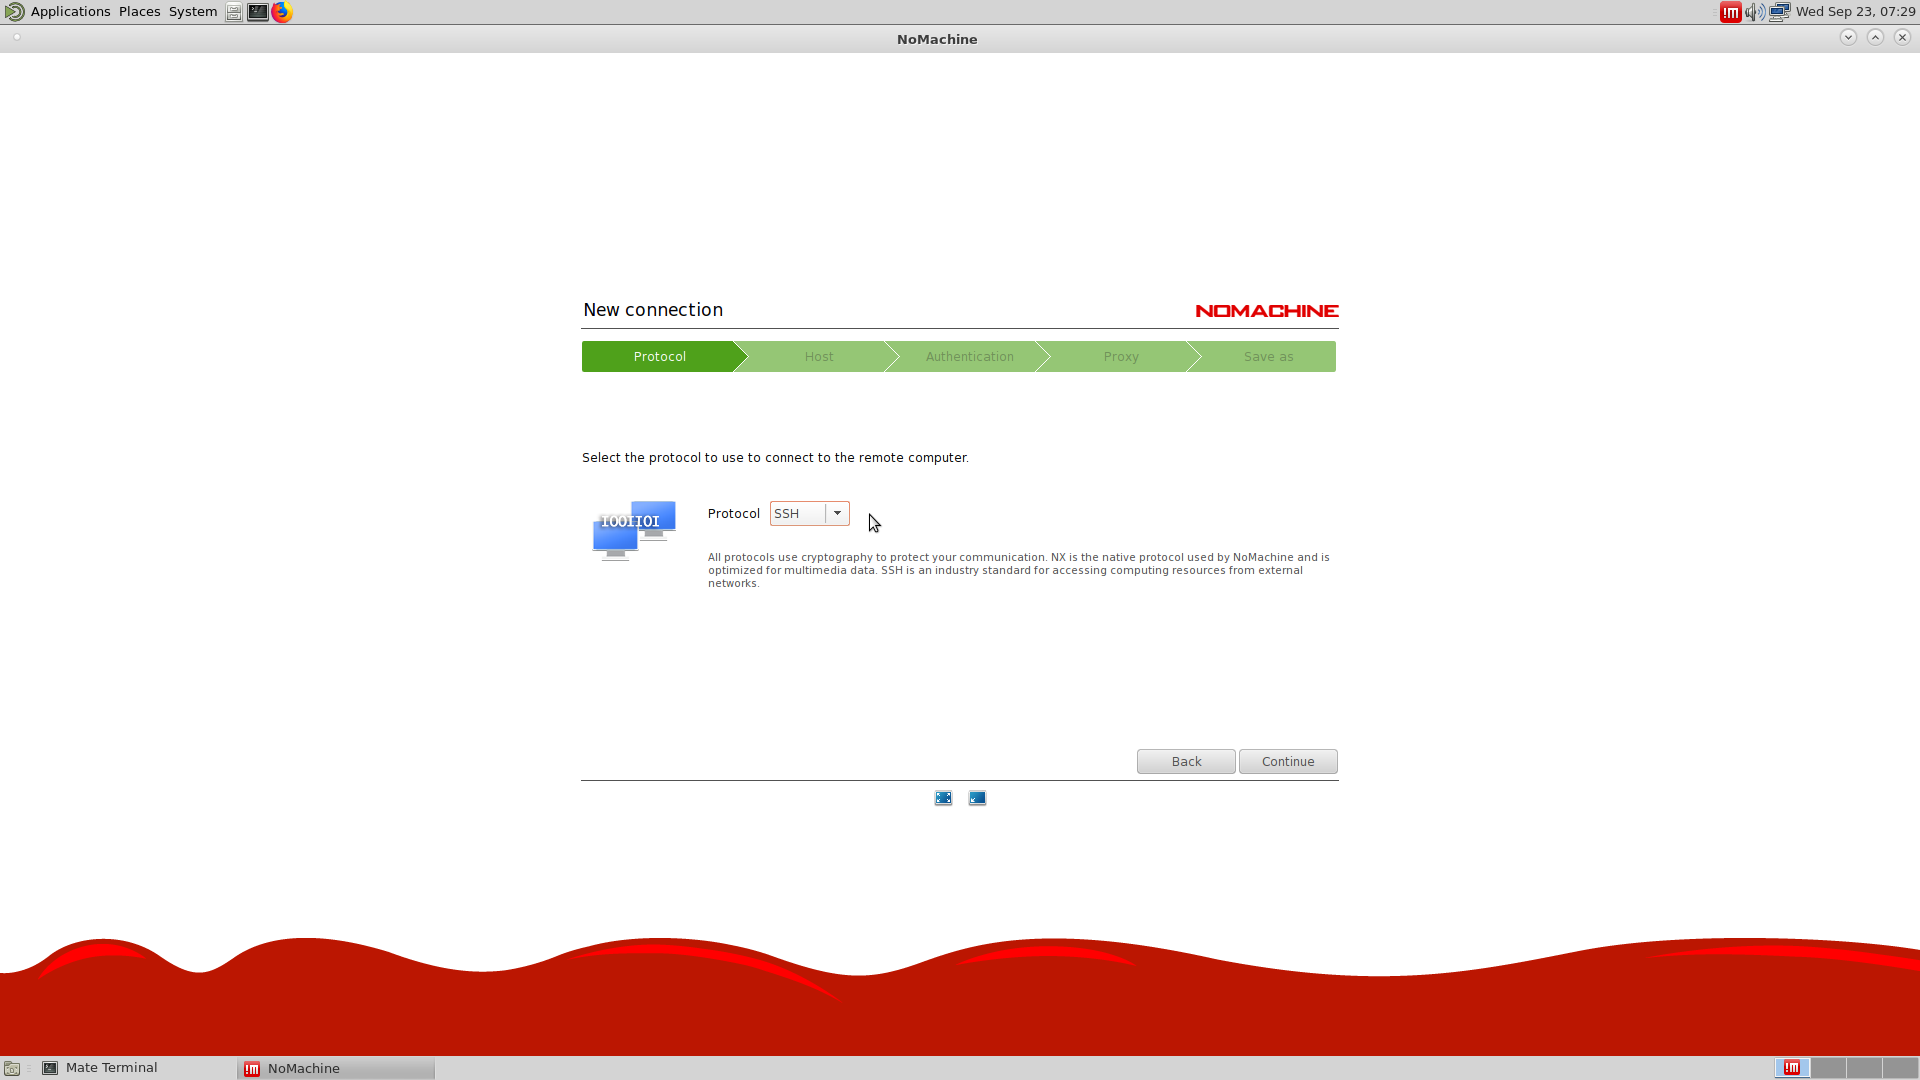Close the NoMachine window

(1902, 37)
